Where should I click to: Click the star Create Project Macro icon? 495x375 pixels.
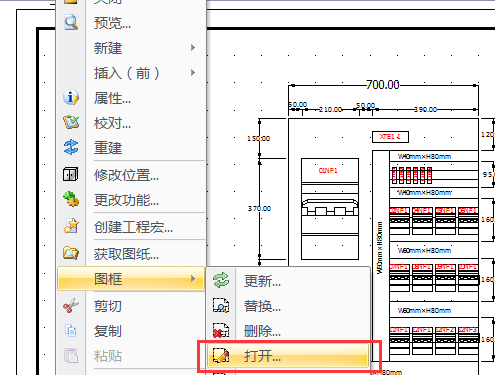pyautogui.click(x=71, y=226)
